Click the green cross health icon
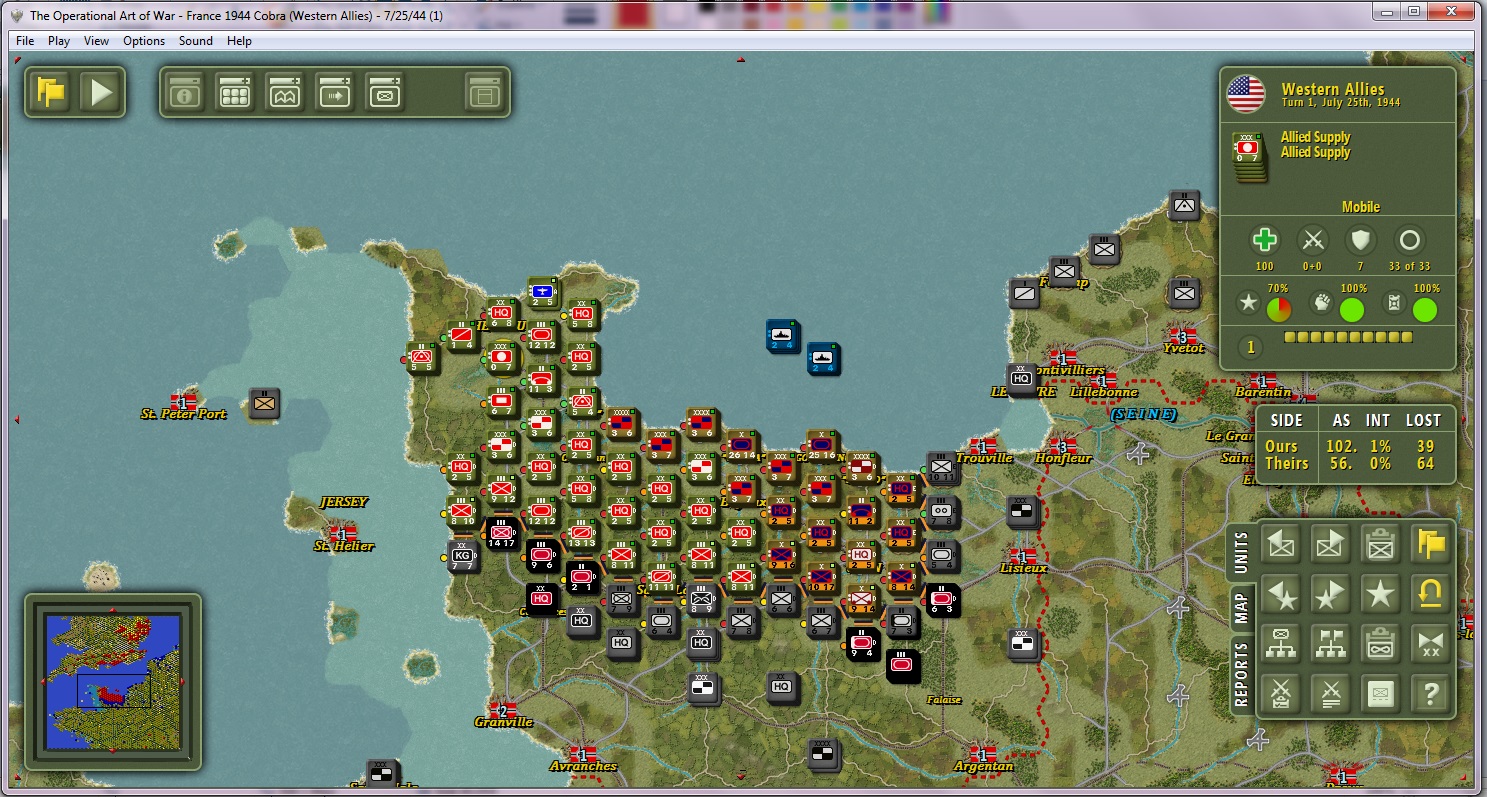The width and height of the screenshot is (1487, 797). coord(1265,240)
